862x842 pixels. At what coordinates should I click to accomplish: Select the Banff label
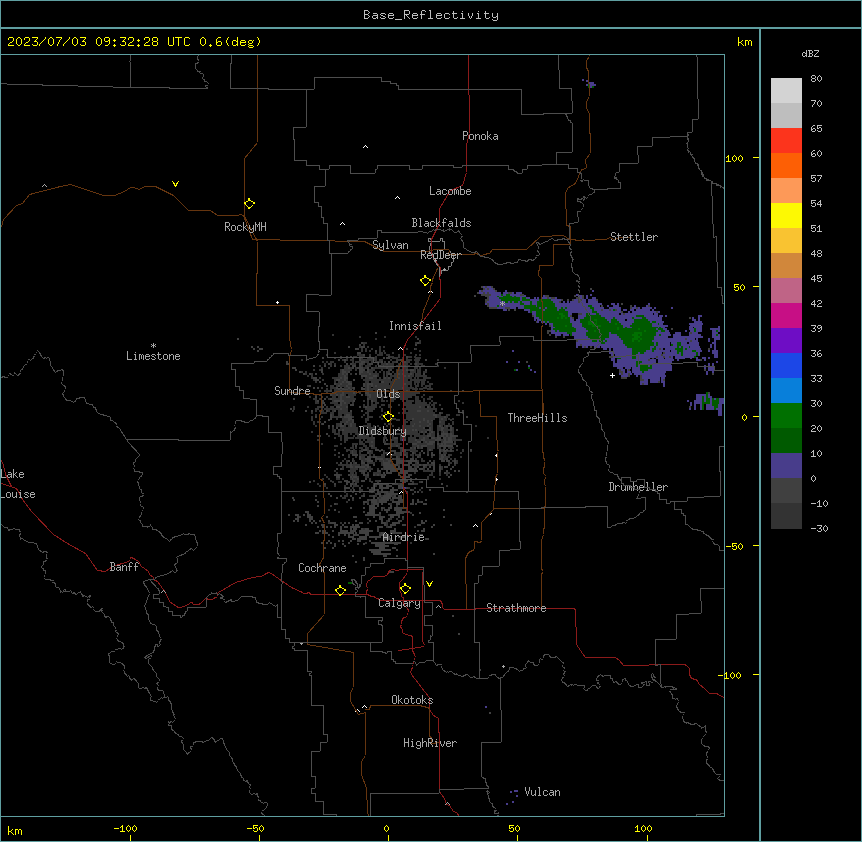point(124,567)
